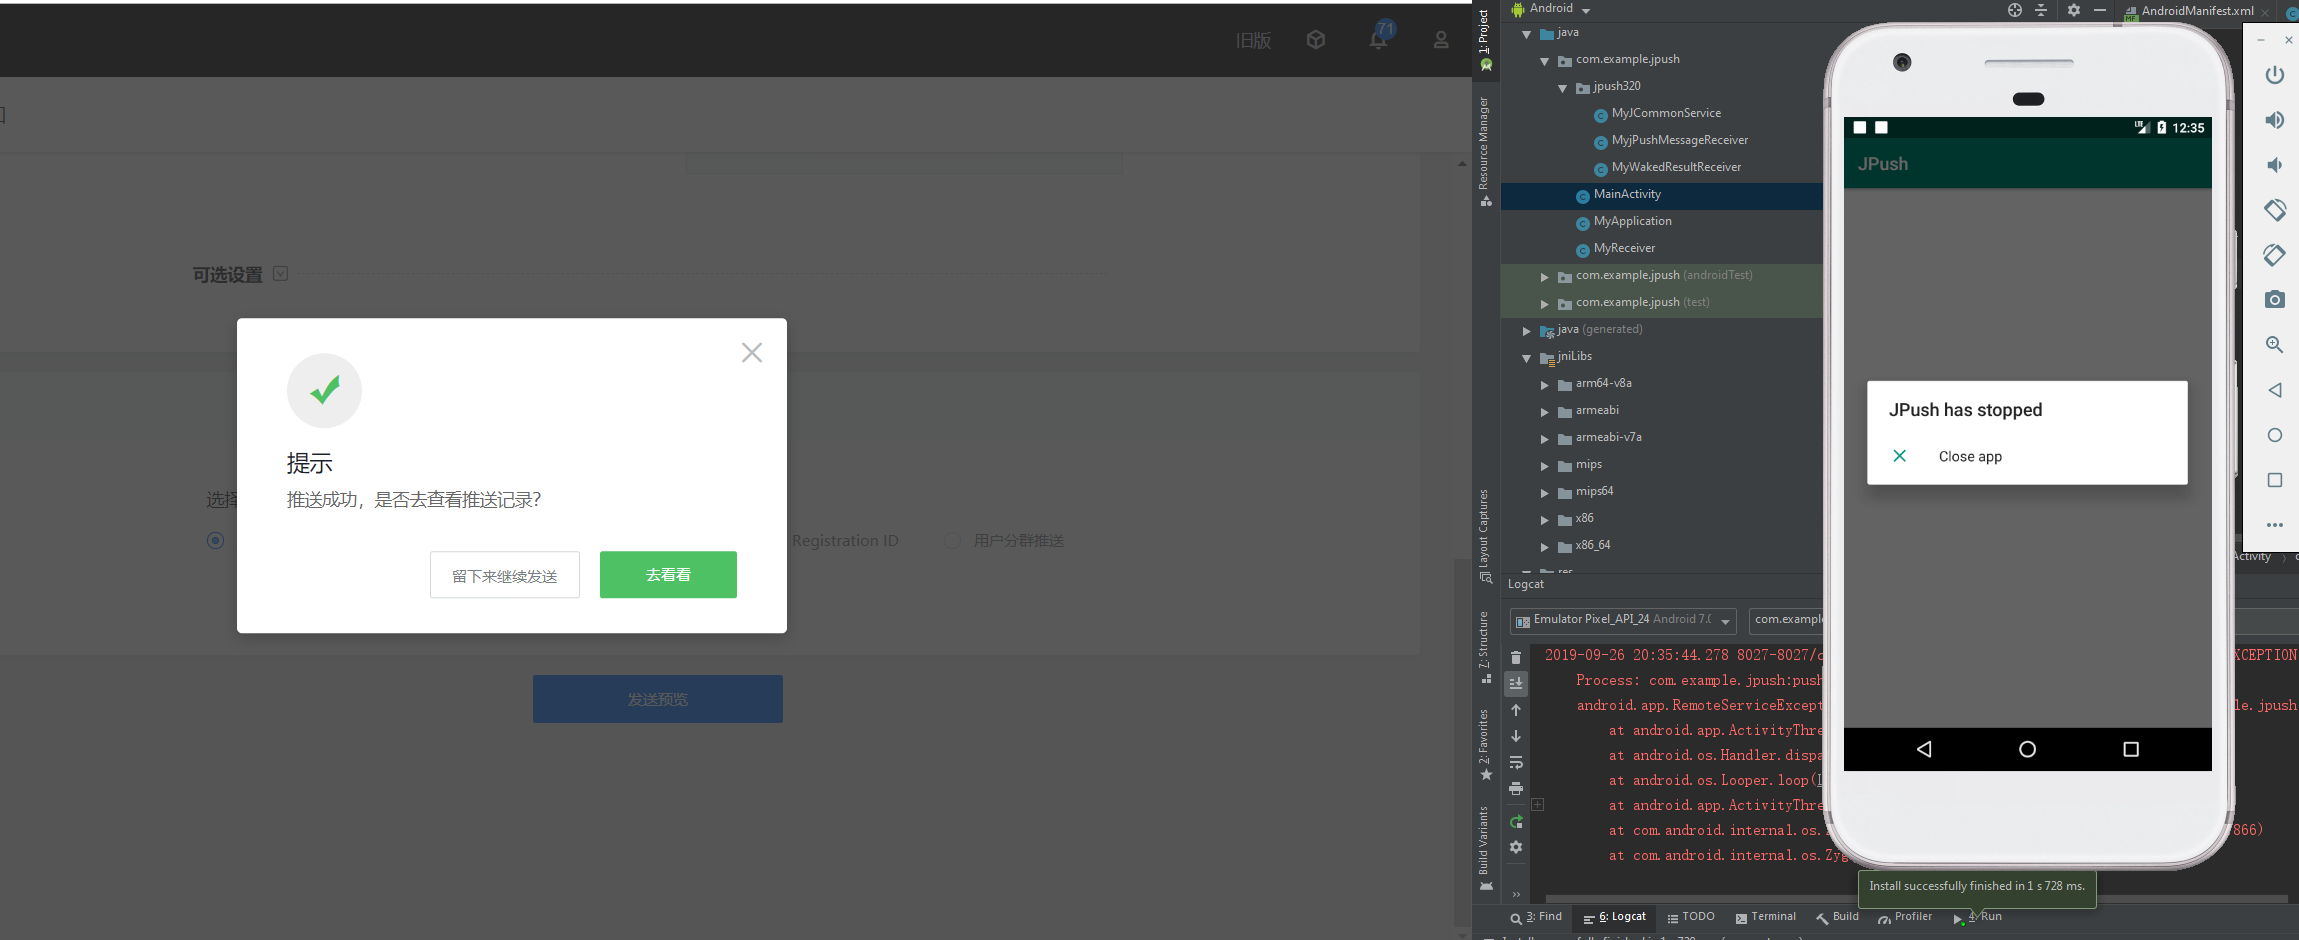Click the emulator sidebar Home circle icon
2299x940 pixels.
[2274, 435]
